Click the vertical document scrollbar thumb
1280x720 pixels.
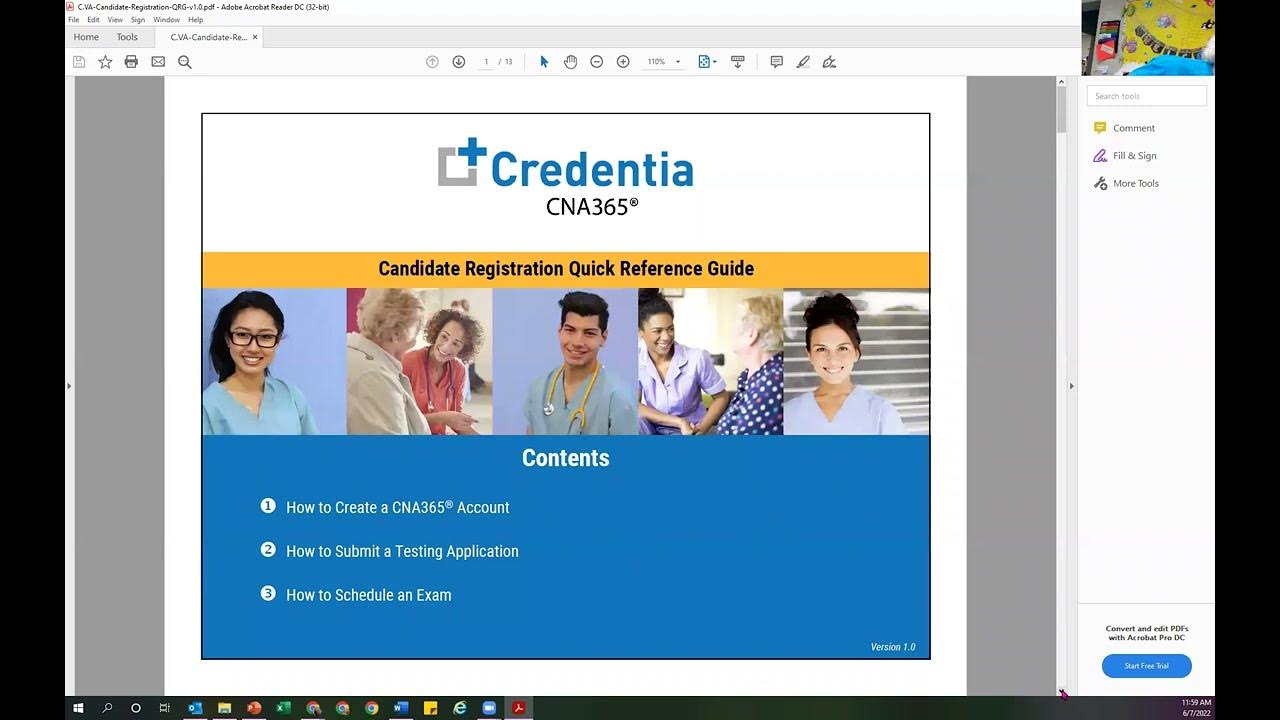pyautogui.click(x=1062, y=110)
